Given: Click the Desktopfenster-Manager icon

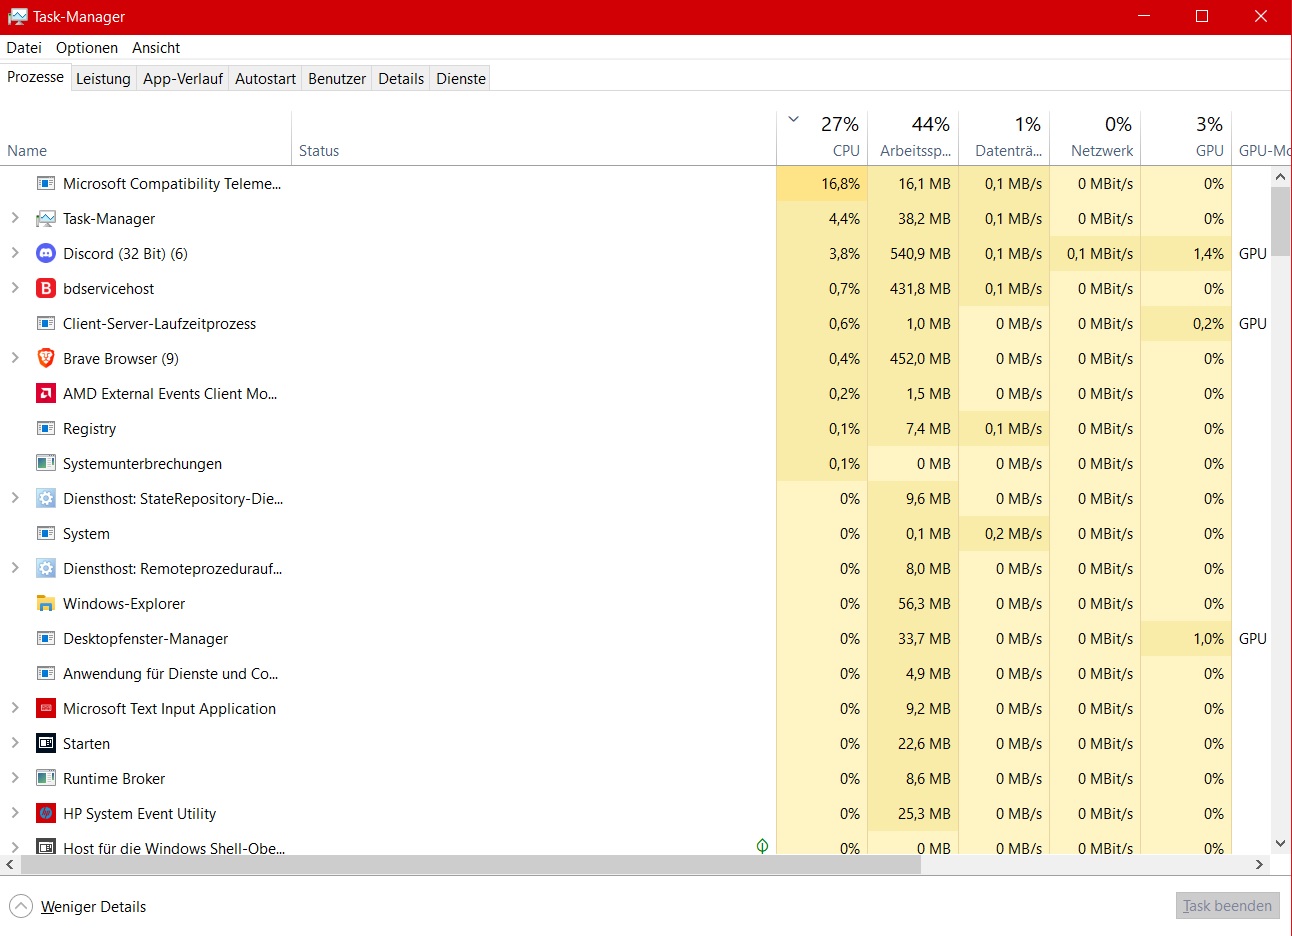Looking at the screenshot, I should pyautogui.click(x=46, y=639).
